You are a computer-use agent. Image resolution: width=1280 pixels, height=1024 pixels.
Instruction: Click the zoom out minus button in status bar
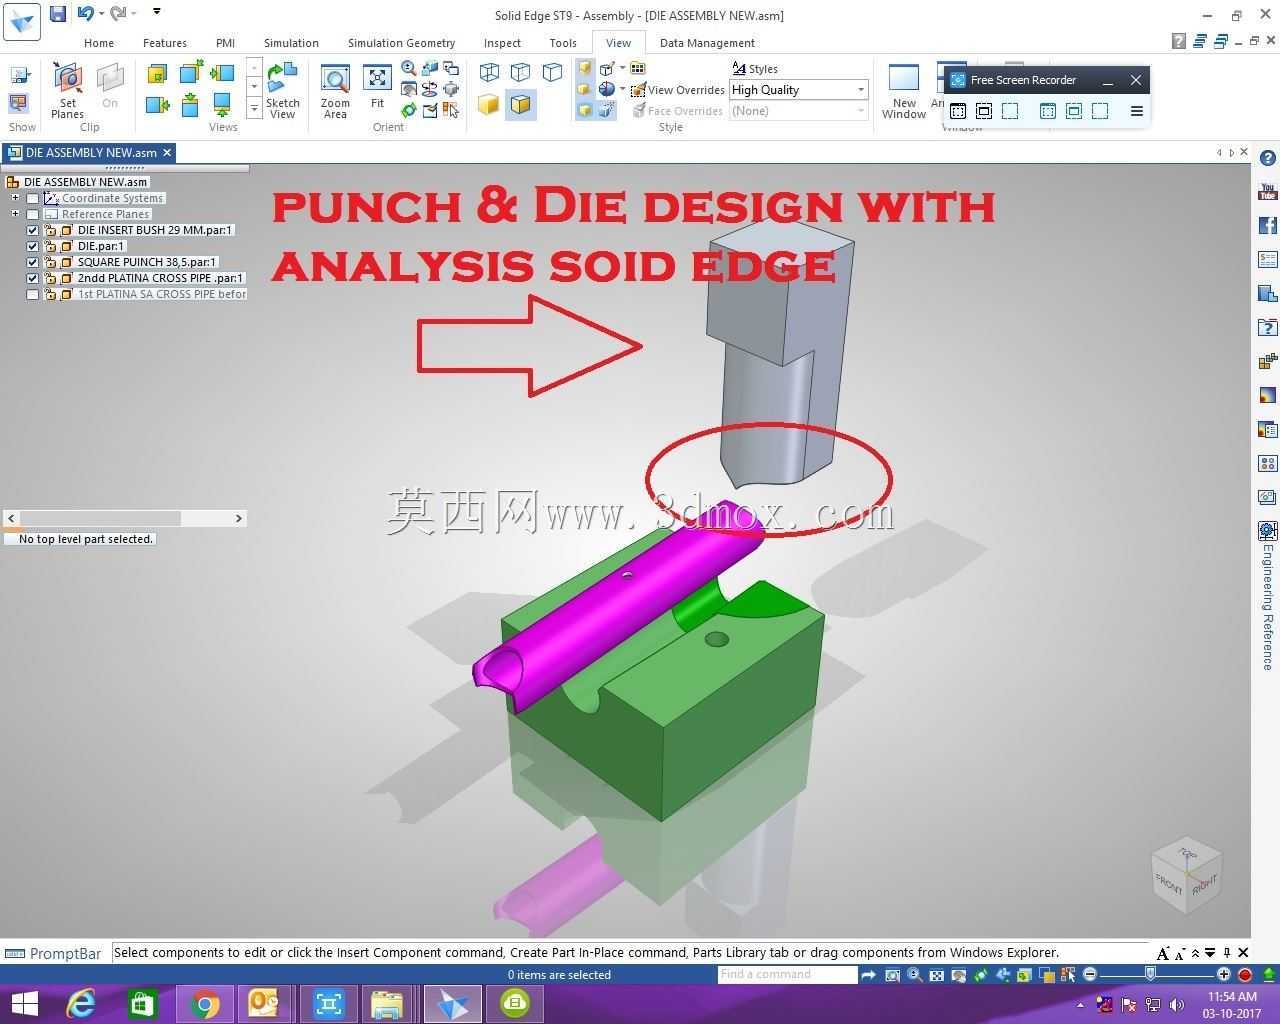click(1090, 974)
